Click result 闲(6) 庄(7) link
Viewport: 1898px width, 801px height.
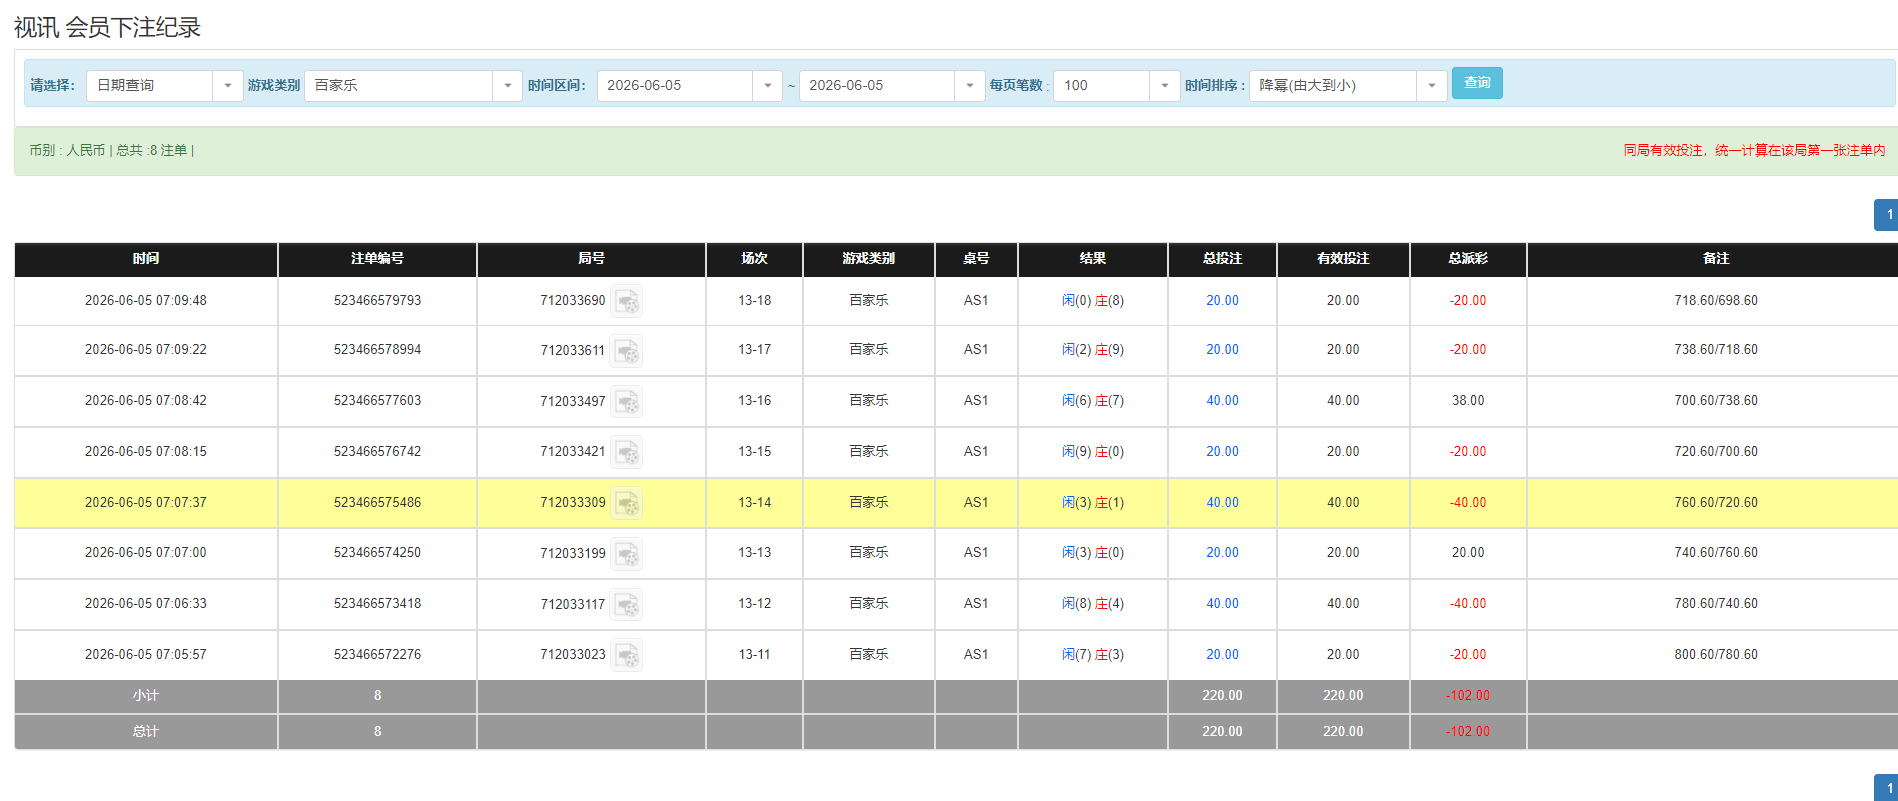(x=1093, y=401)
